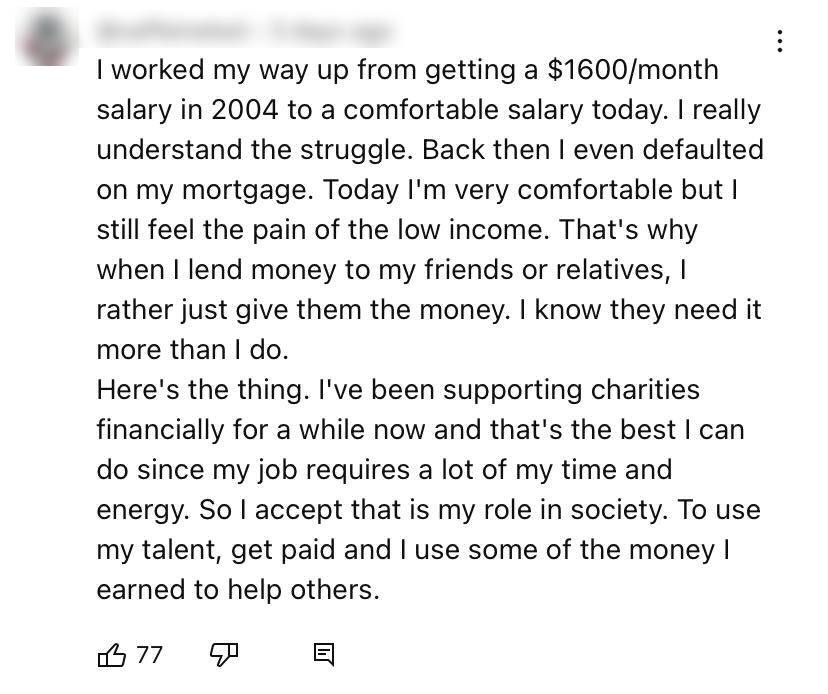Image resolution: width=828 pixels, height=694 pixels.
Task: Click "more than I do." line
Action: 193,350
